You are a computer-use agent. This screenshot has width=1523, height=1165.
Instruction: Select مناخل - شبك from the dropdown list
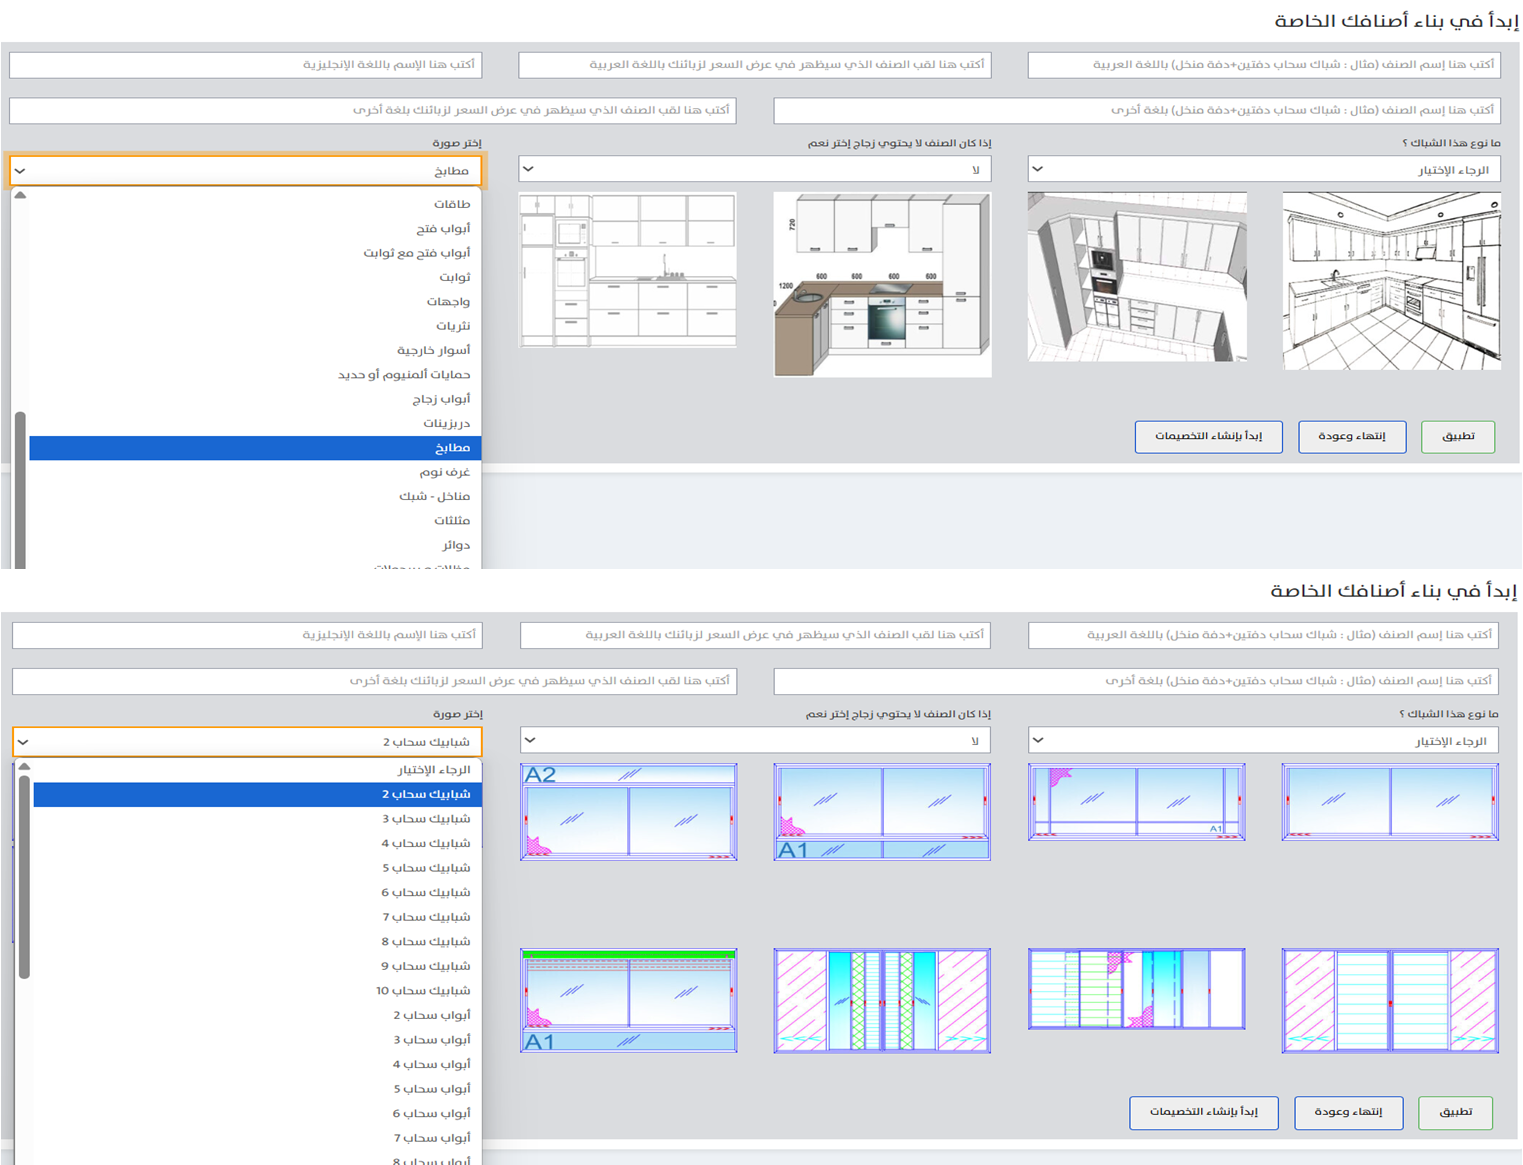pyautogui.click(x=434, y=496)
